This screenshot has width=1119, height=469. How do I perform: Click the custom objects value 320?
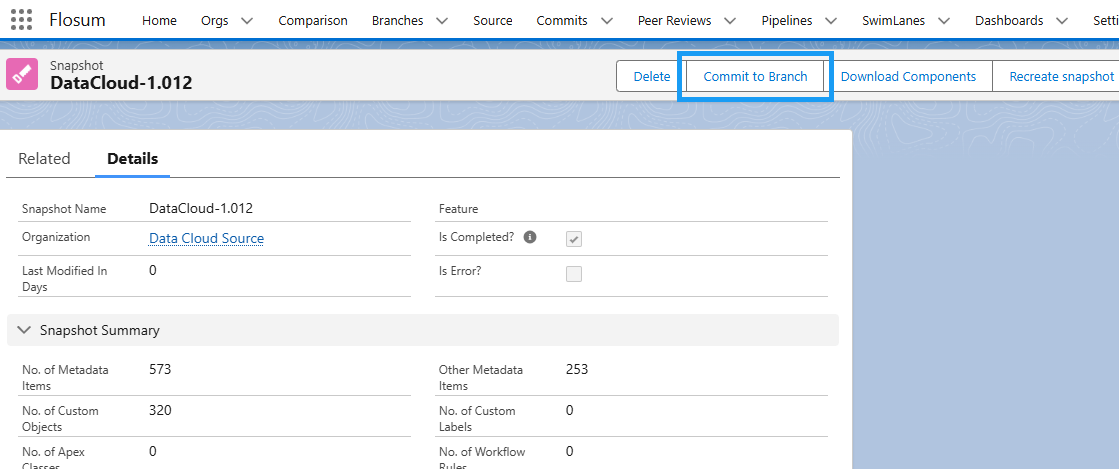point(160,410)
